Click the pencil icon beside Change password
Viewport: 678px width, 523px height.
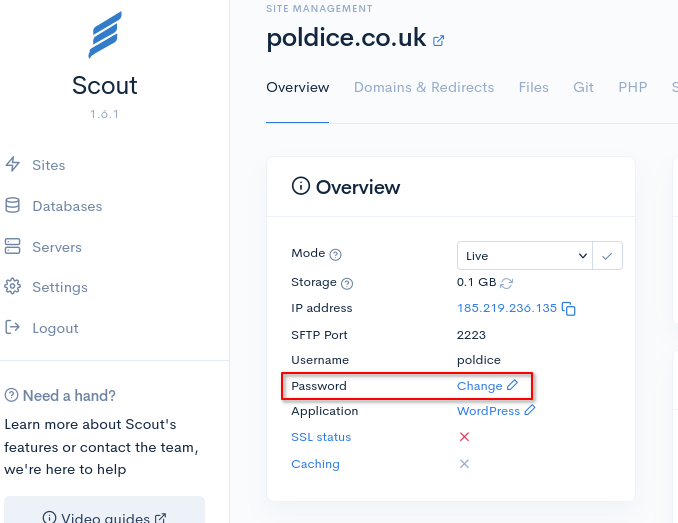513,385
